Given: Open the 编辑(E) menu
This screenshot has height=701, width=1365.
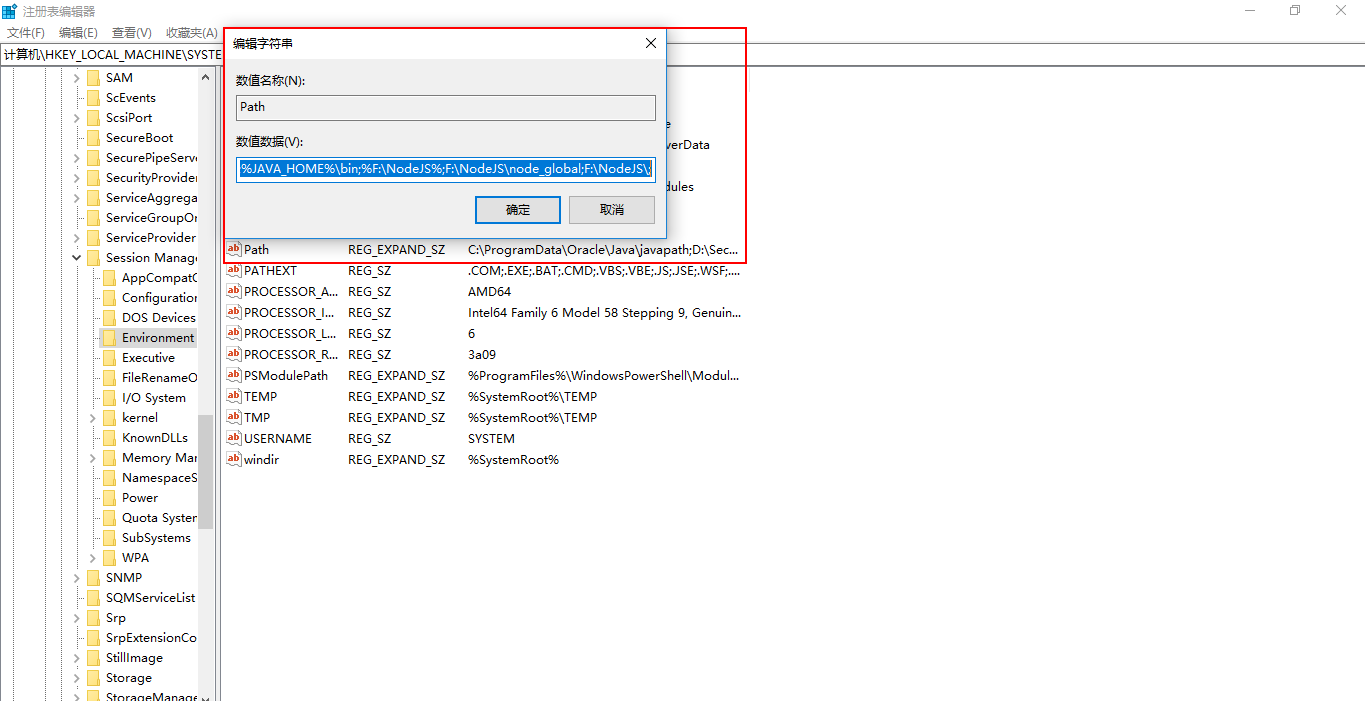Looking at the screenshot, I should (78, 33).
